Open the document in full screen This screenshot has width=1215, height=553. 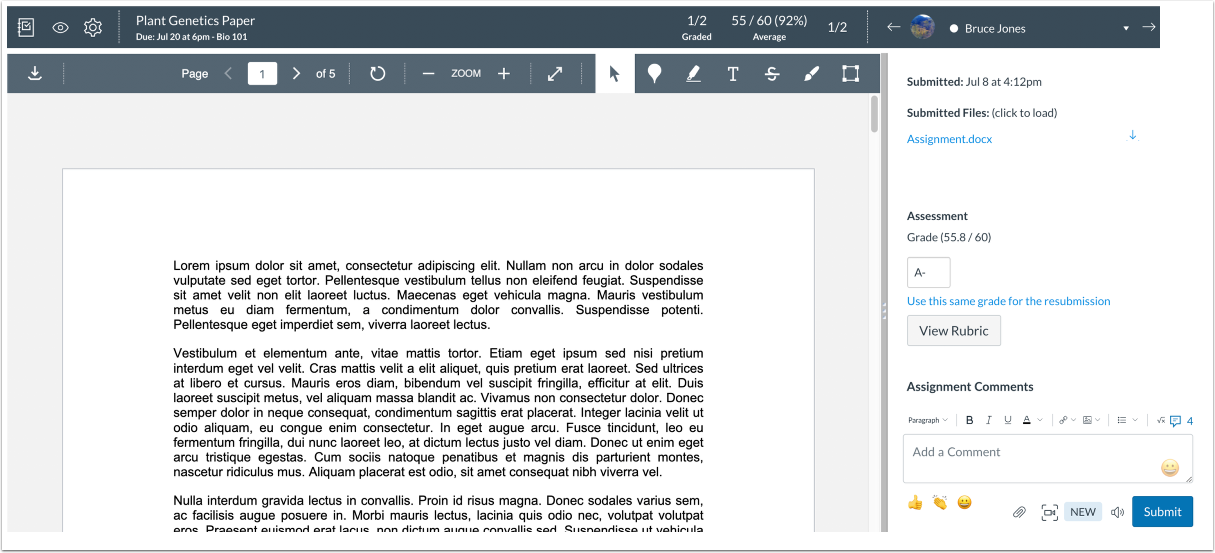555,74
